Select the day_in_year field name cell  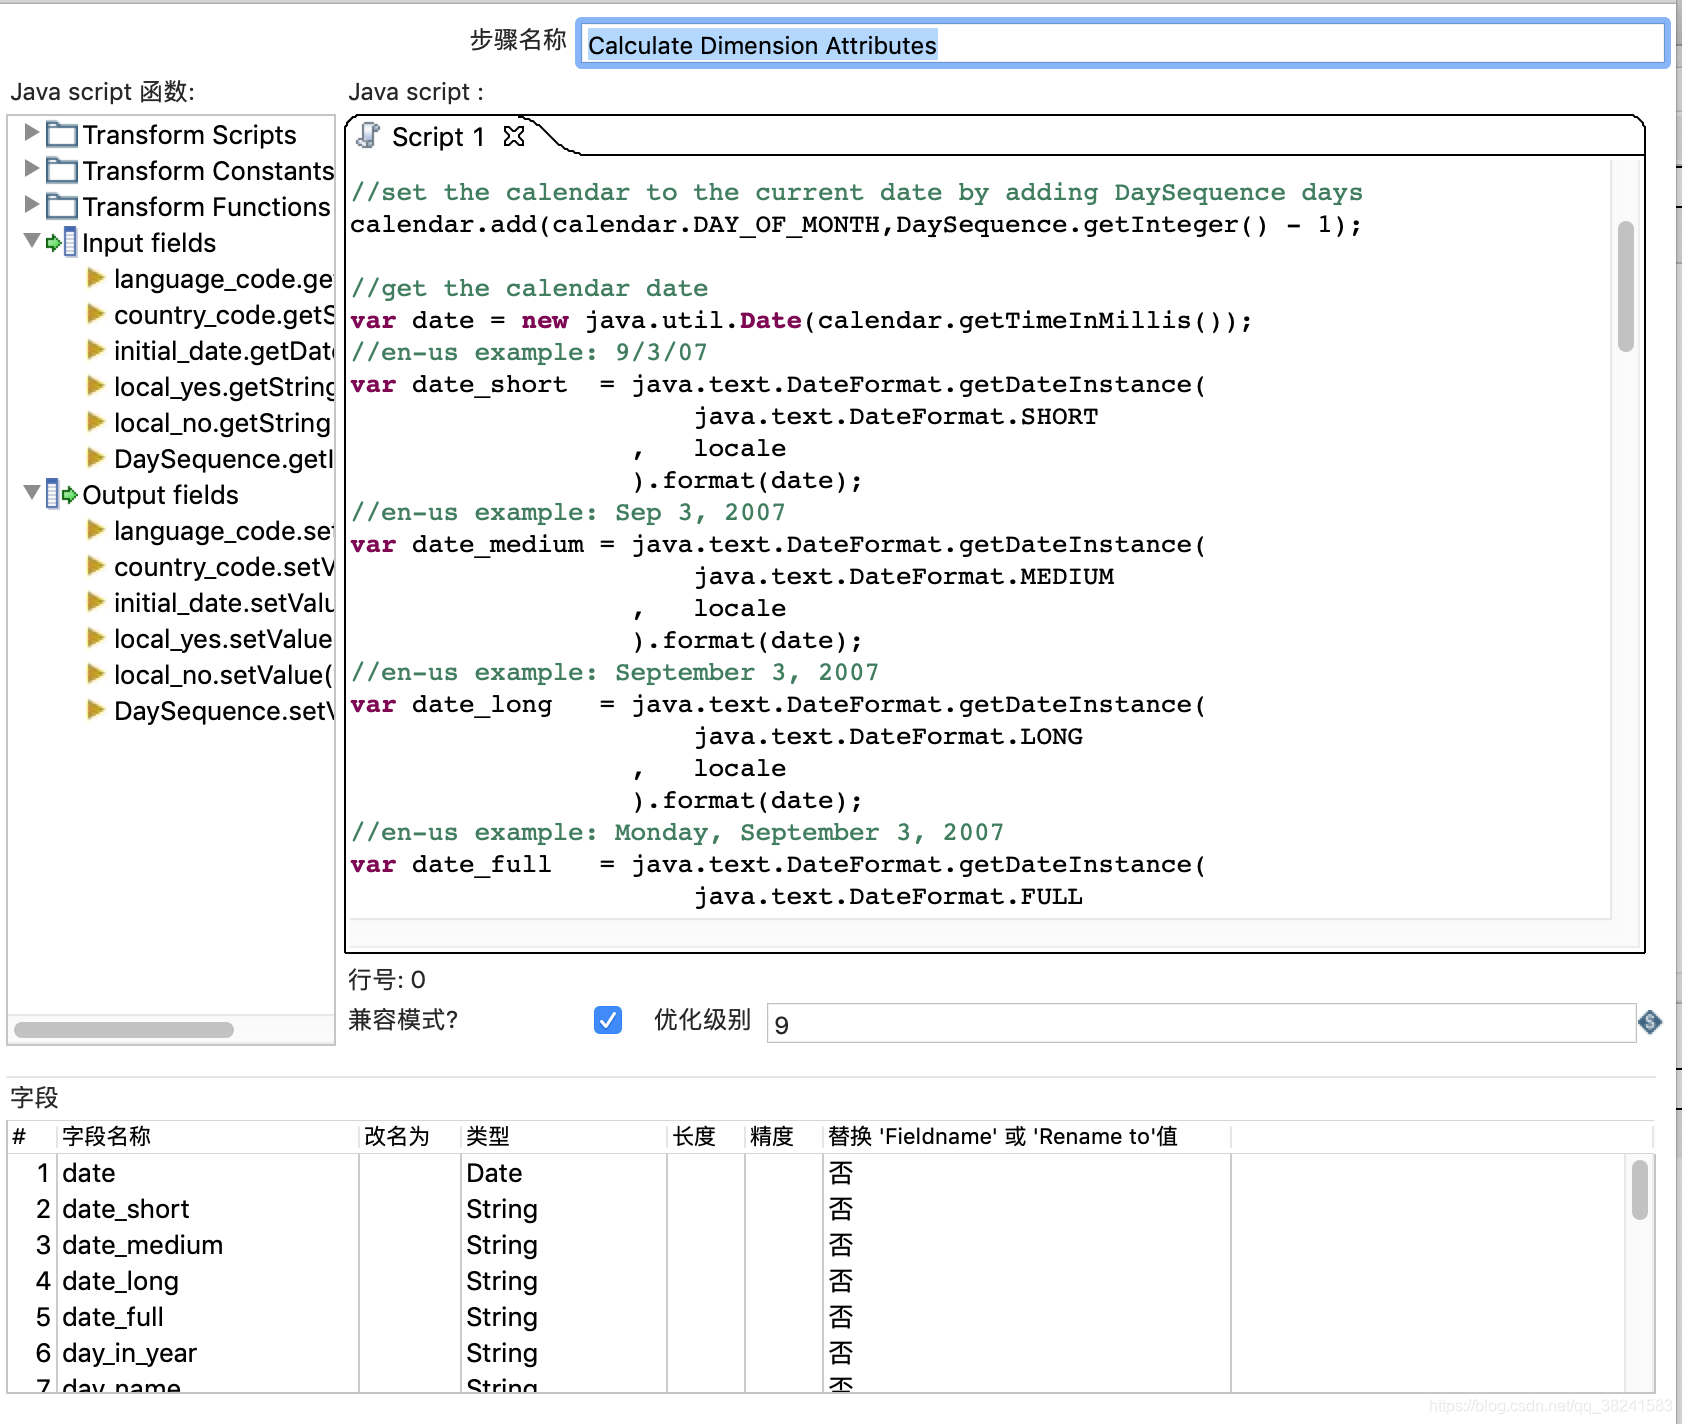[207, 1352]
